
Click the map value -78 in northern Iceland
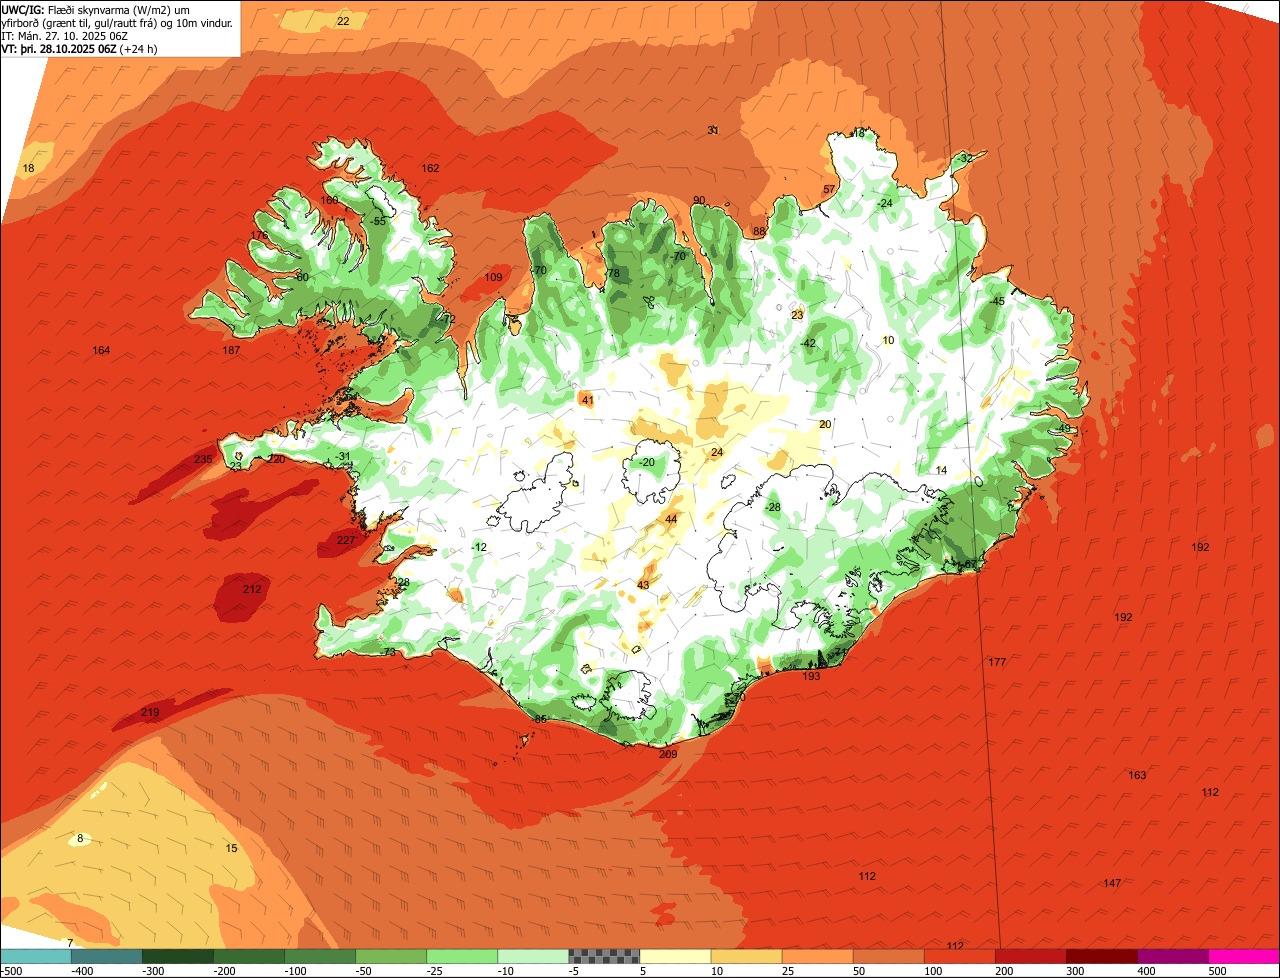click(x=612, y=273)
